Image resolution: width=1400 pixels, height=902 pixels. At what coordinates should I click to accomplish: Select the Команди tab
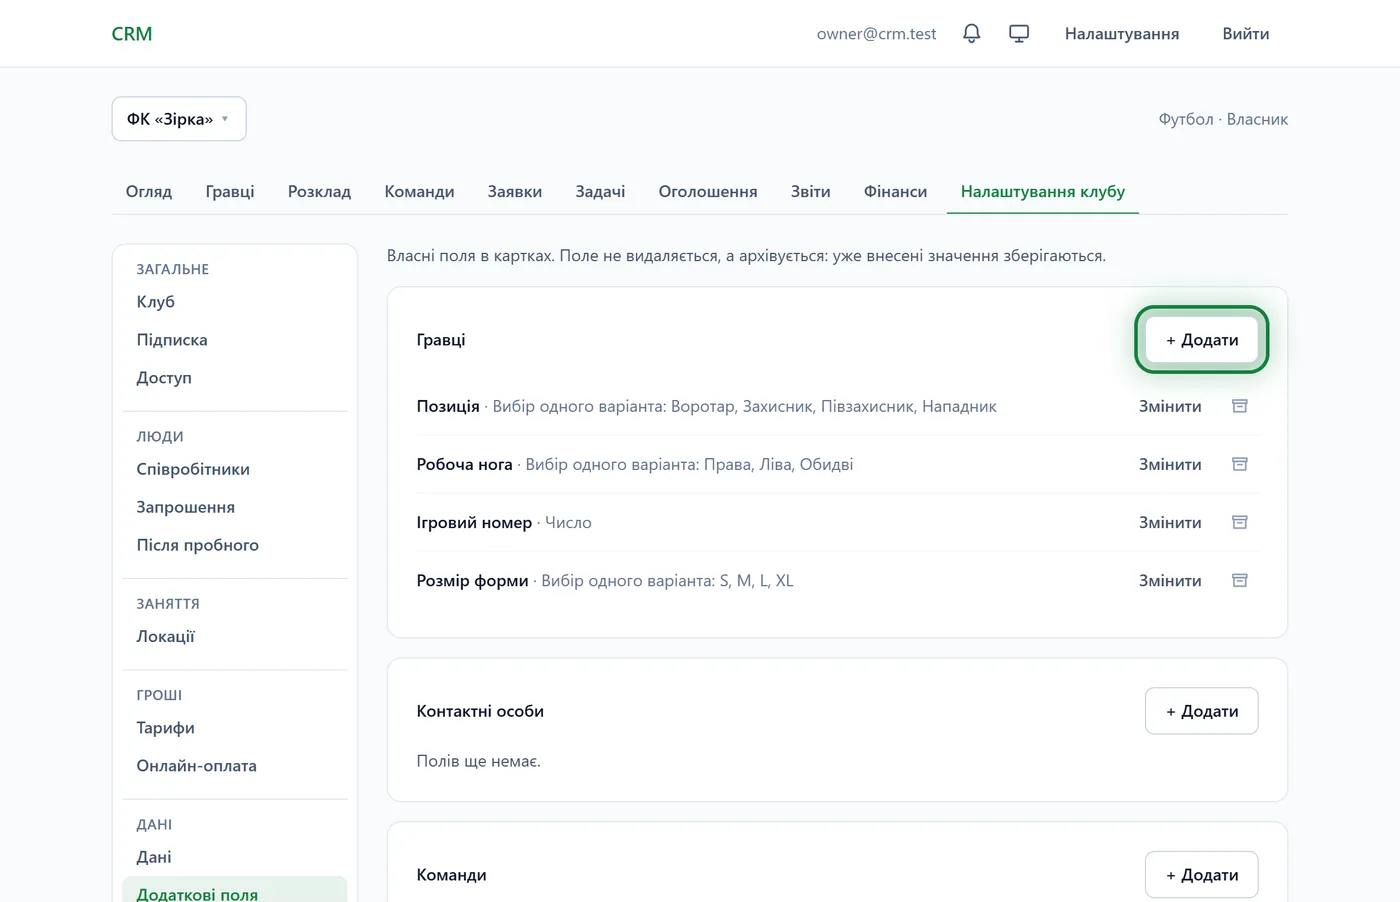click(x=419, y=191)
